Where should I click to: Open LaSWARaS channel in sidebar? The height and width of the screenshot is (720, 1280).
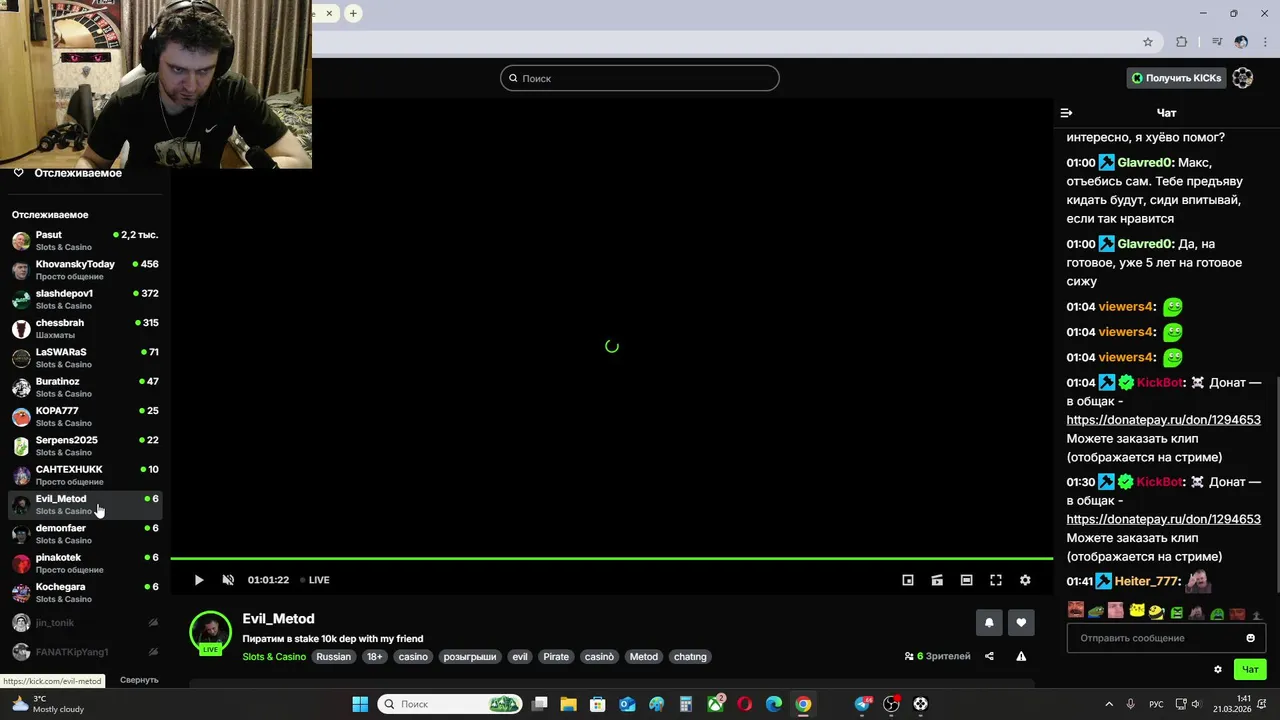pyautogui.click(x=85, y=358)
